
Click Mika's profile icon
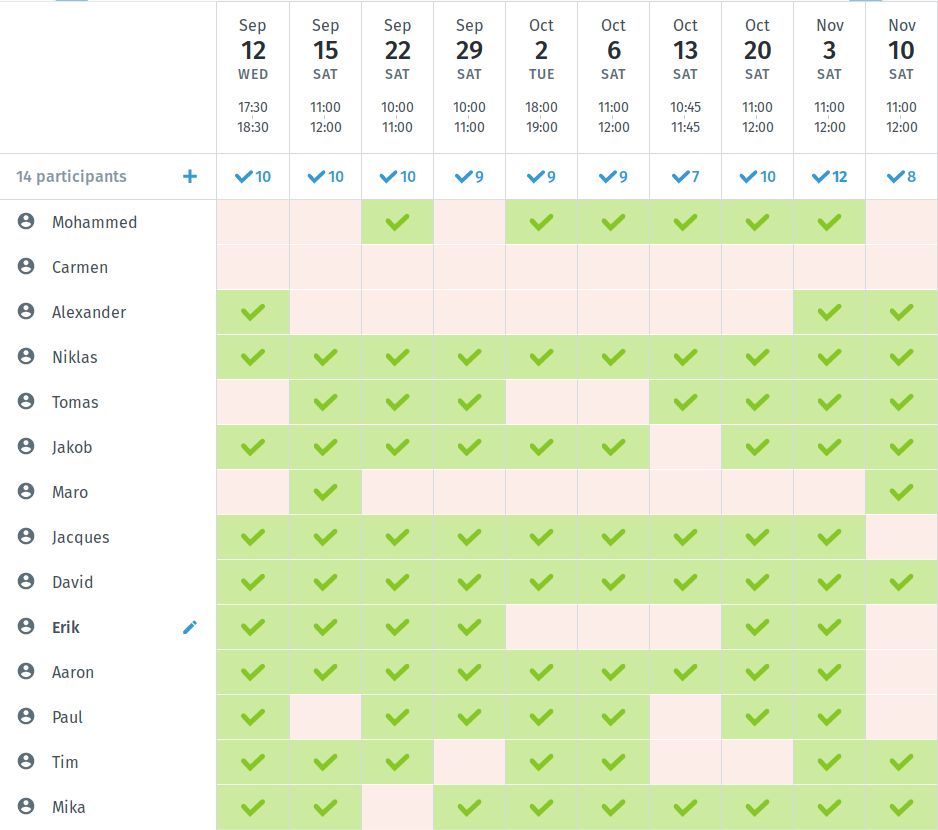coord(26,807)
